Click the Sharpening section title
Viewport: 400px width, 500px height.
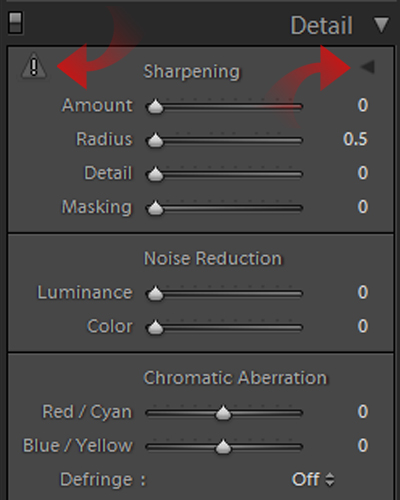pos(191,72)
